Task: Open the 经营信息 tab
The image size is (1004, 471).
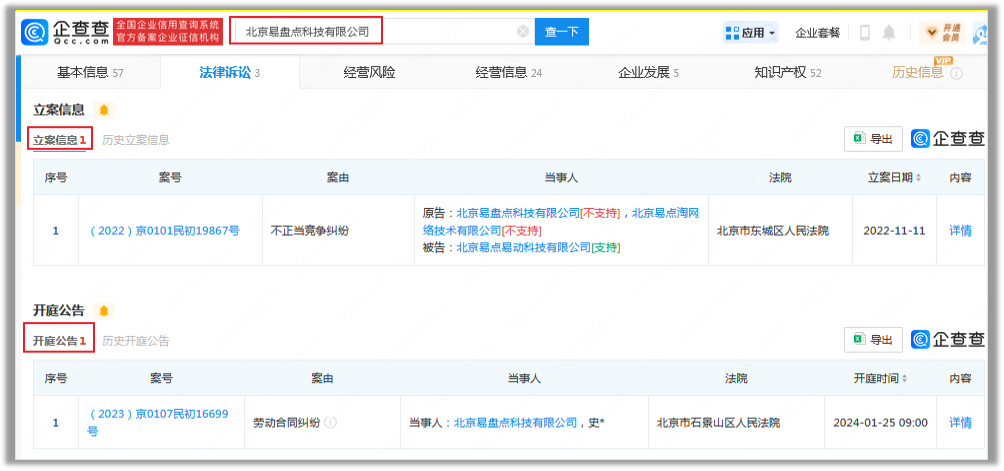Action: point(508,72)
